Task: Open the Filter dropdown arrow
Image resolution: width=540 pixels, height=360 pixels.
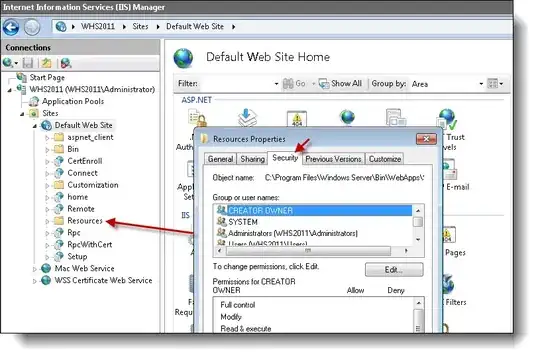Action: coord(276,84)
